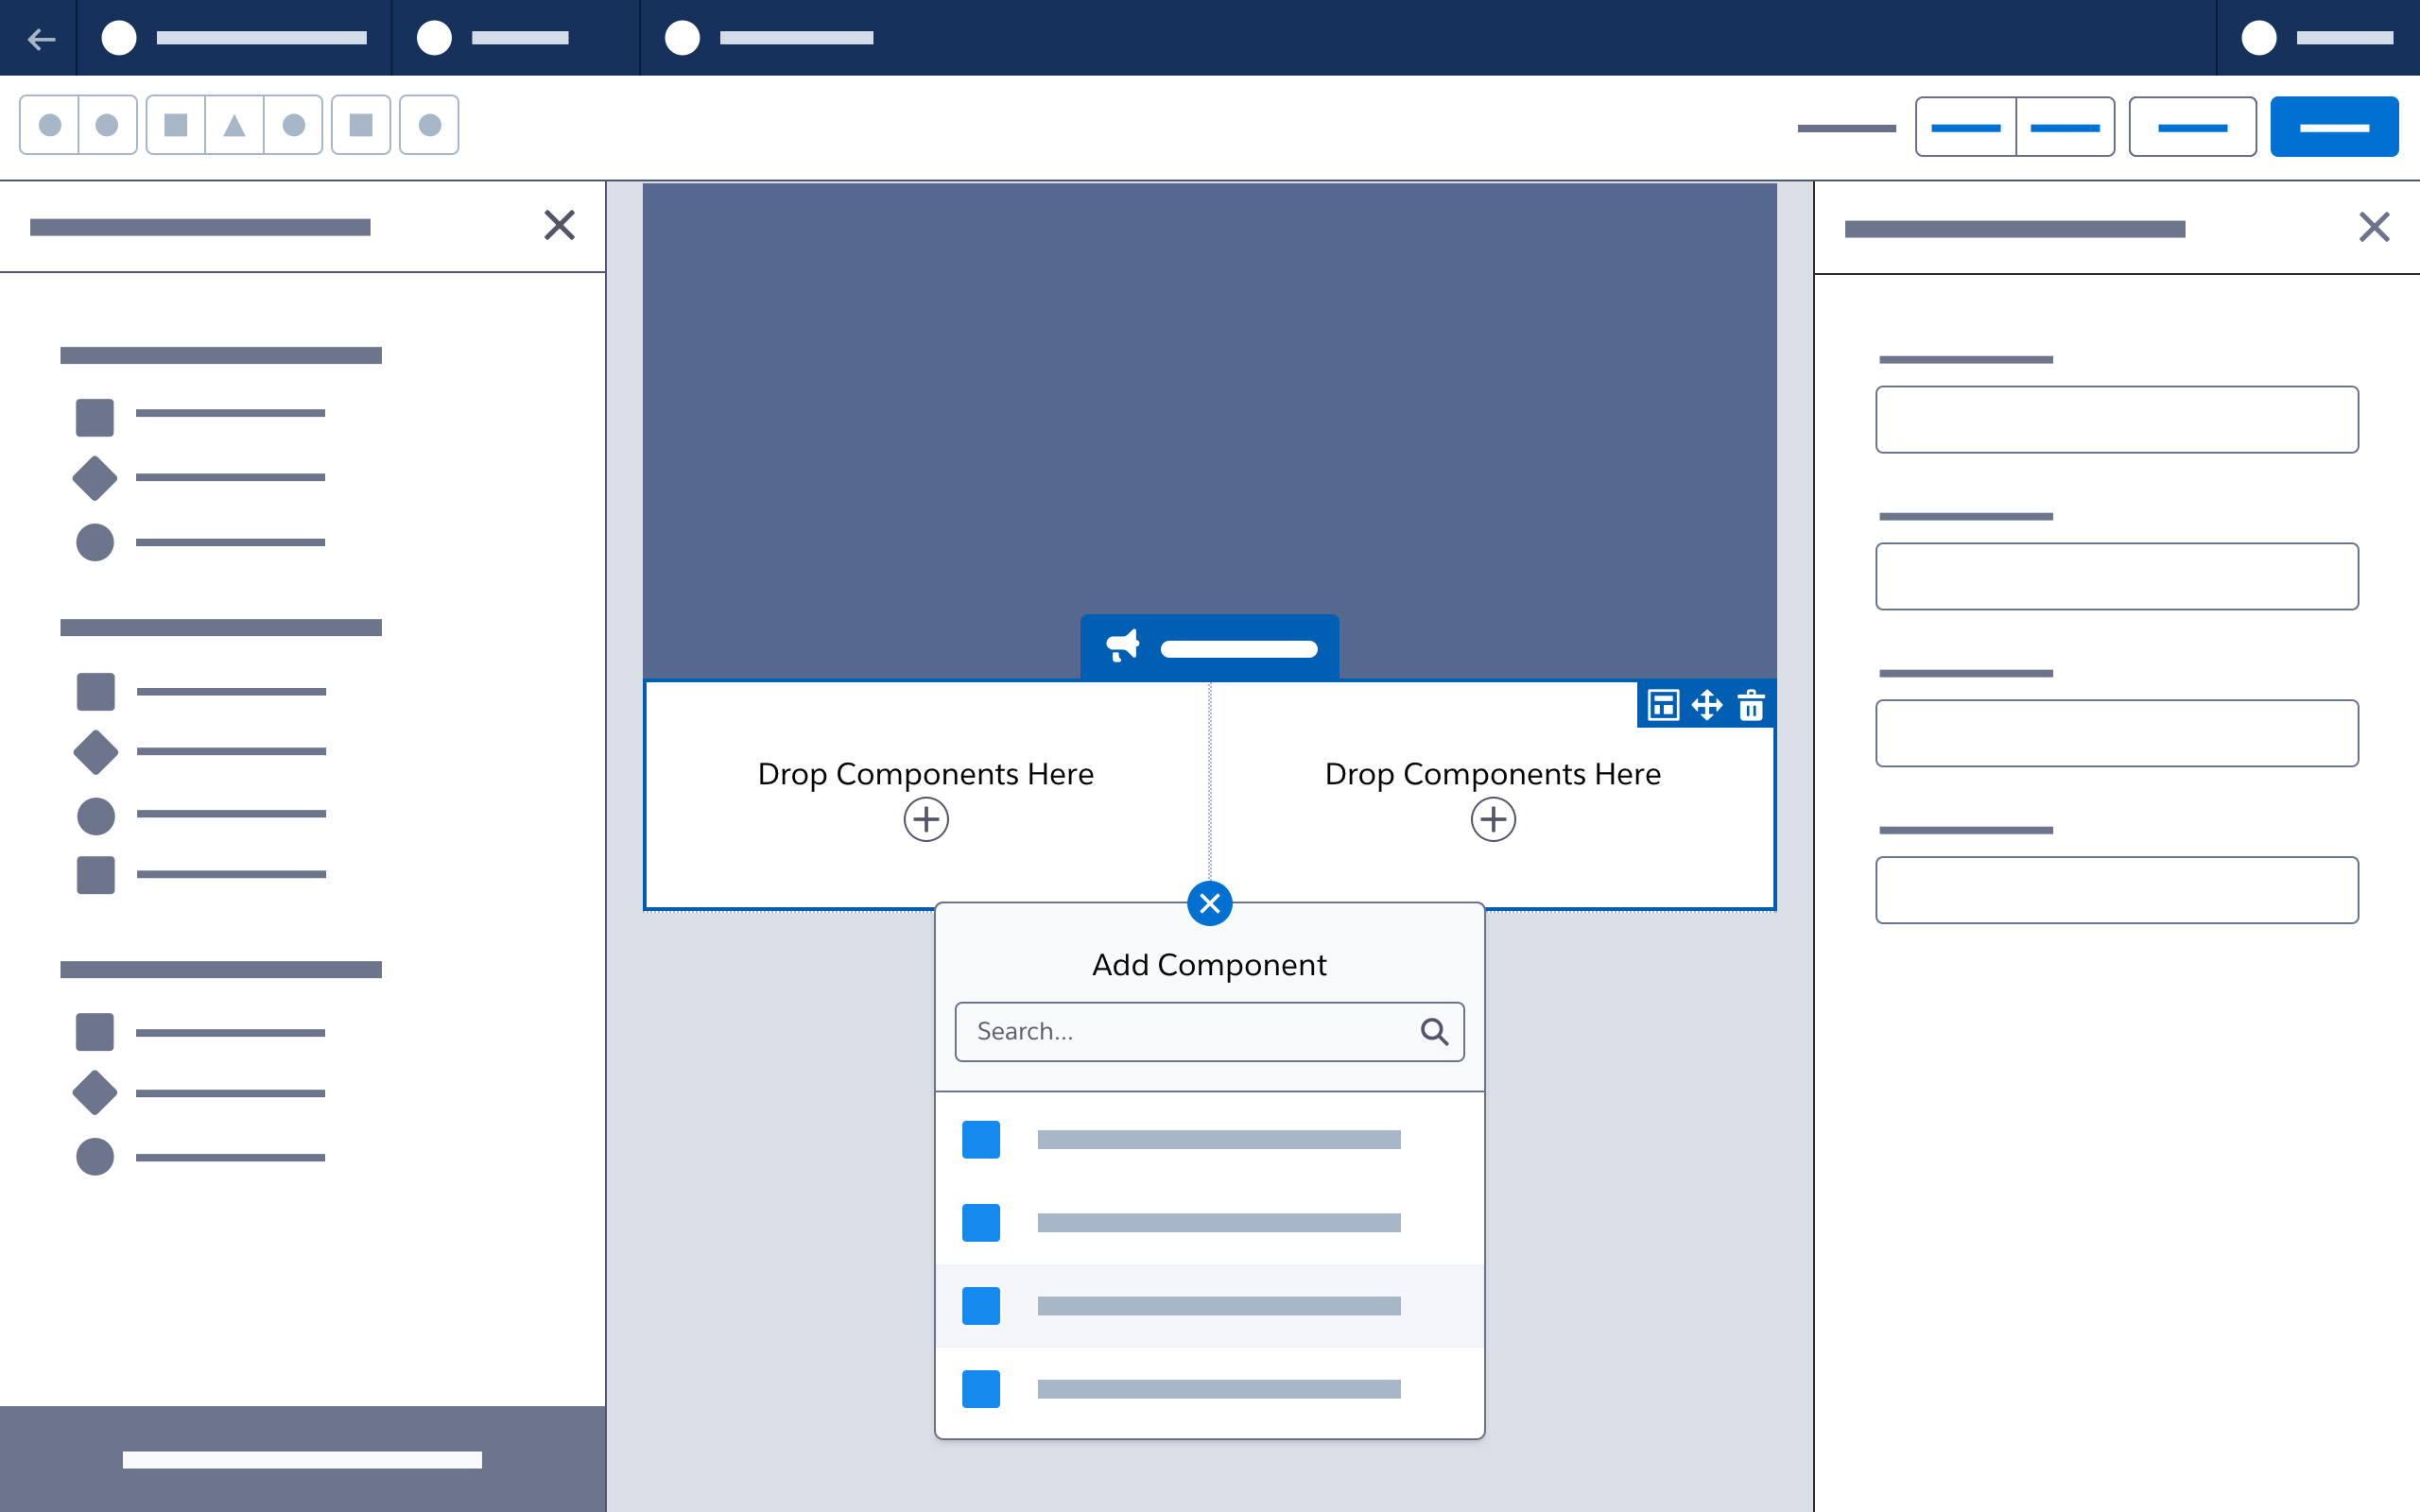2420x1512 pixels.
Task: Click the back arrow in the top navigation
Action: 41,39
